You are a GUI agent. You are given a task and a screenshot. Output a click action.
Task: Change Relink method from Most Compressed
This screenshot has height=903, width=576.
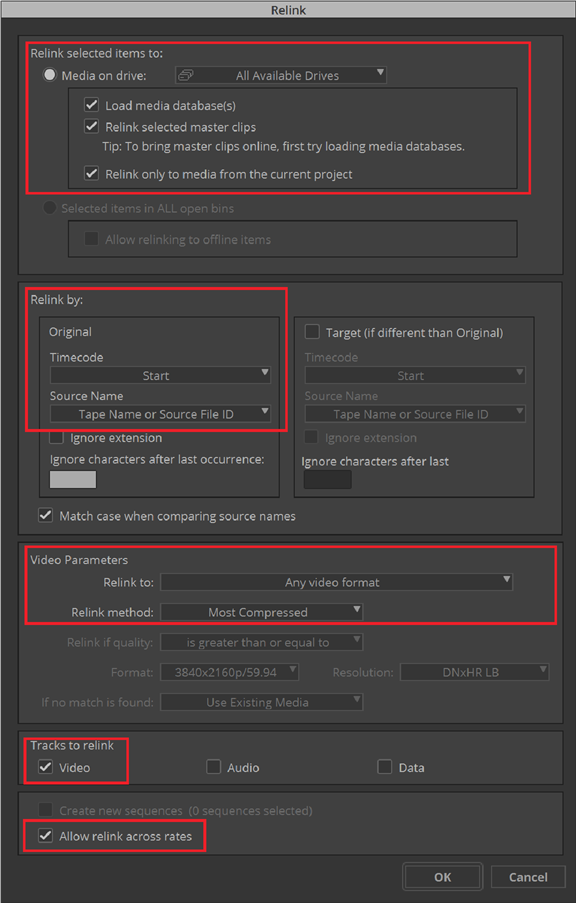coord(262,612)
